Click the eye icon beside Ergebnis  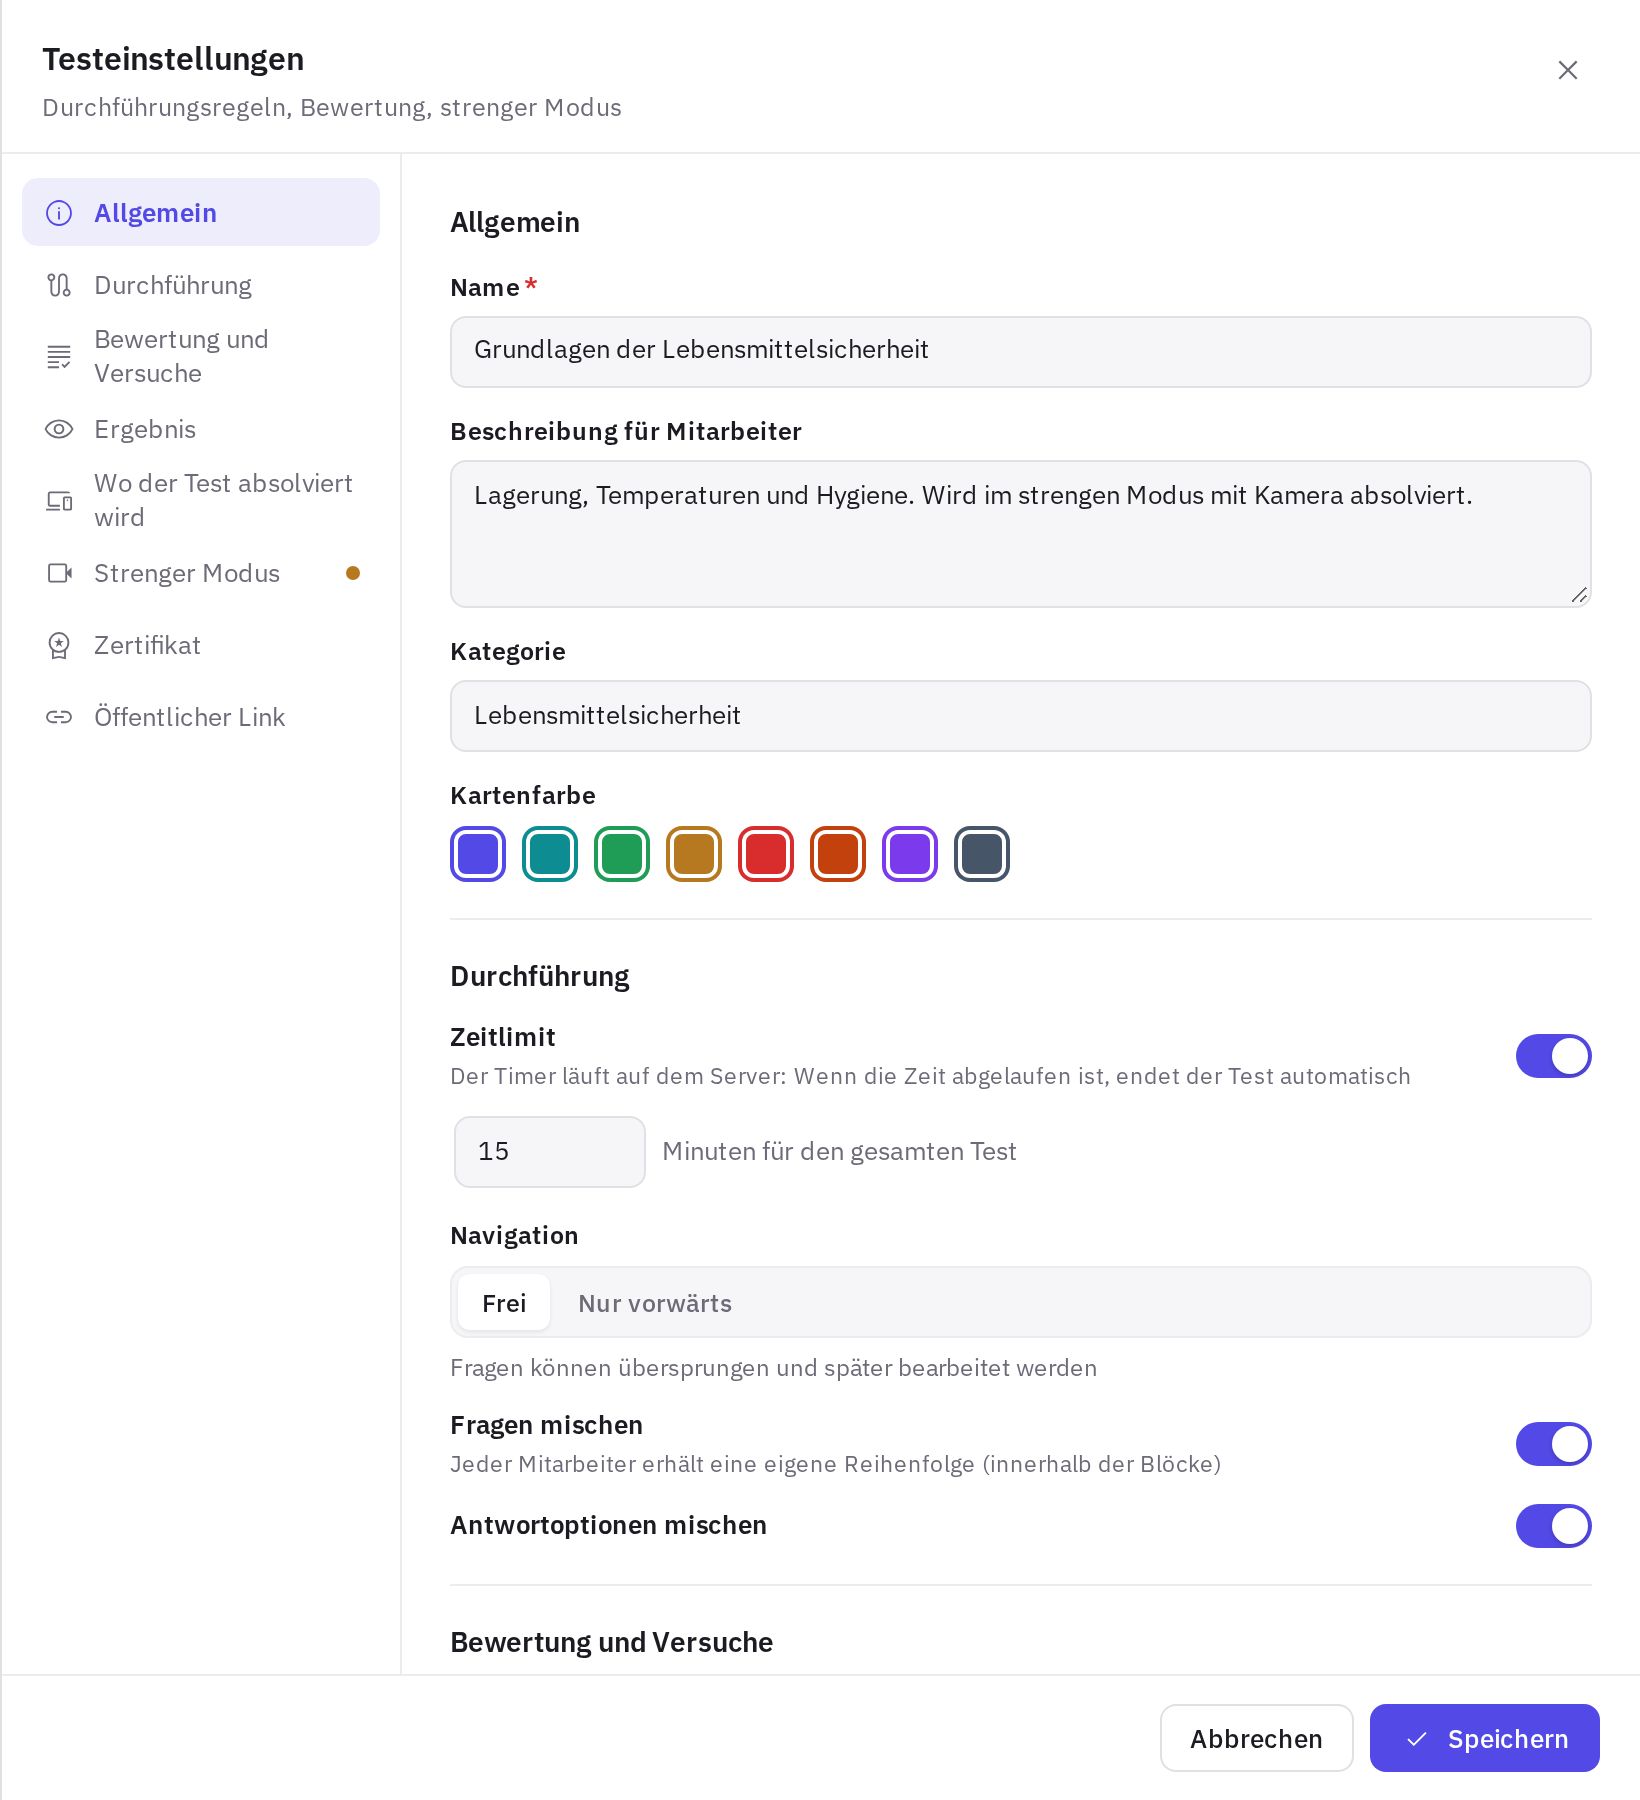pyautogui.click(x=59, y=429)
